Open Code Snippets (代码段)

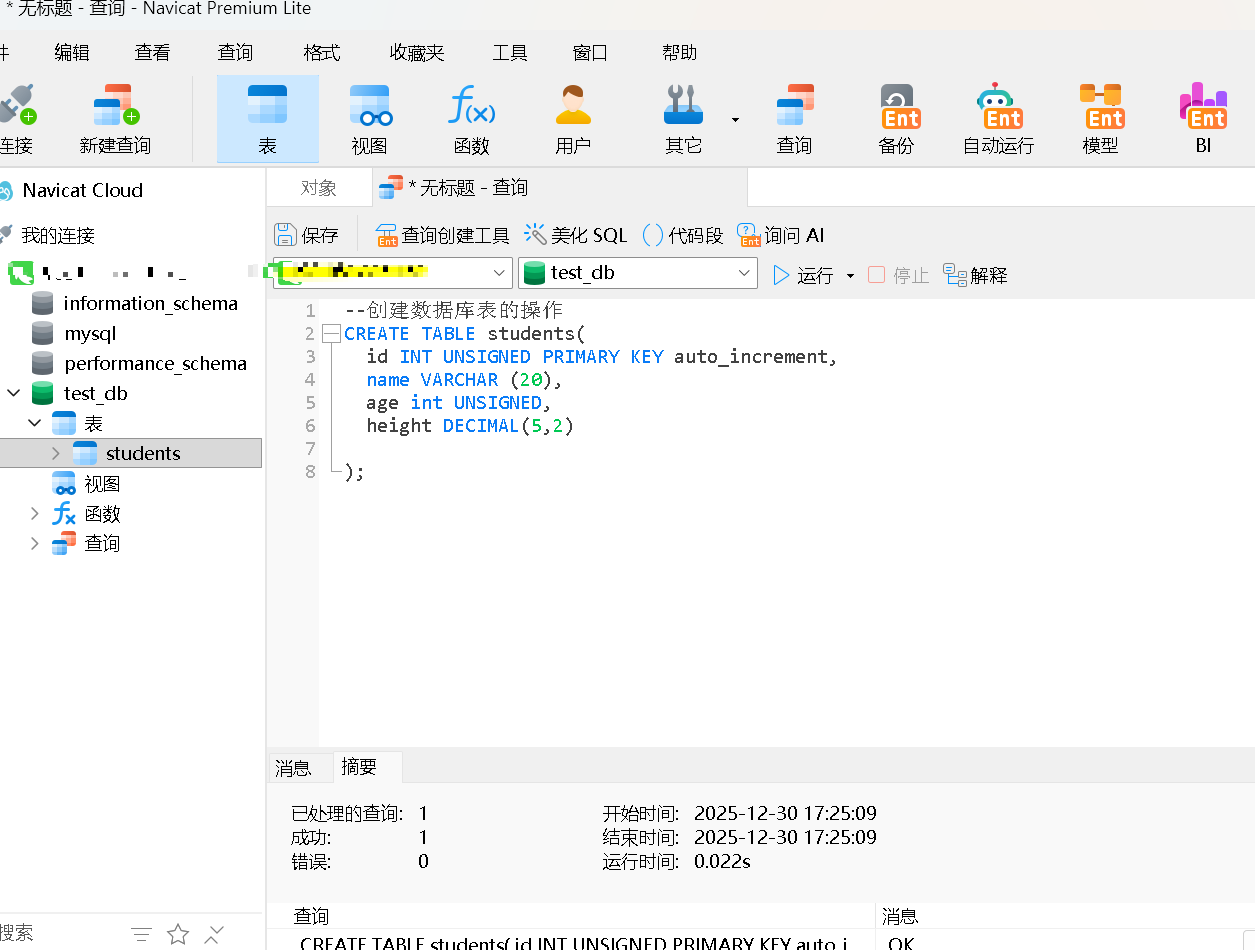click(683, 235)
